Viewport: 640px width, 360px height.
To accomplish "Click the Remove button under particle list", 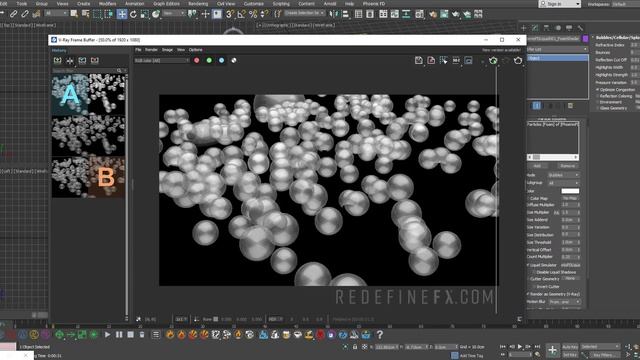I will pyautogui.click(x=567, y=166).
